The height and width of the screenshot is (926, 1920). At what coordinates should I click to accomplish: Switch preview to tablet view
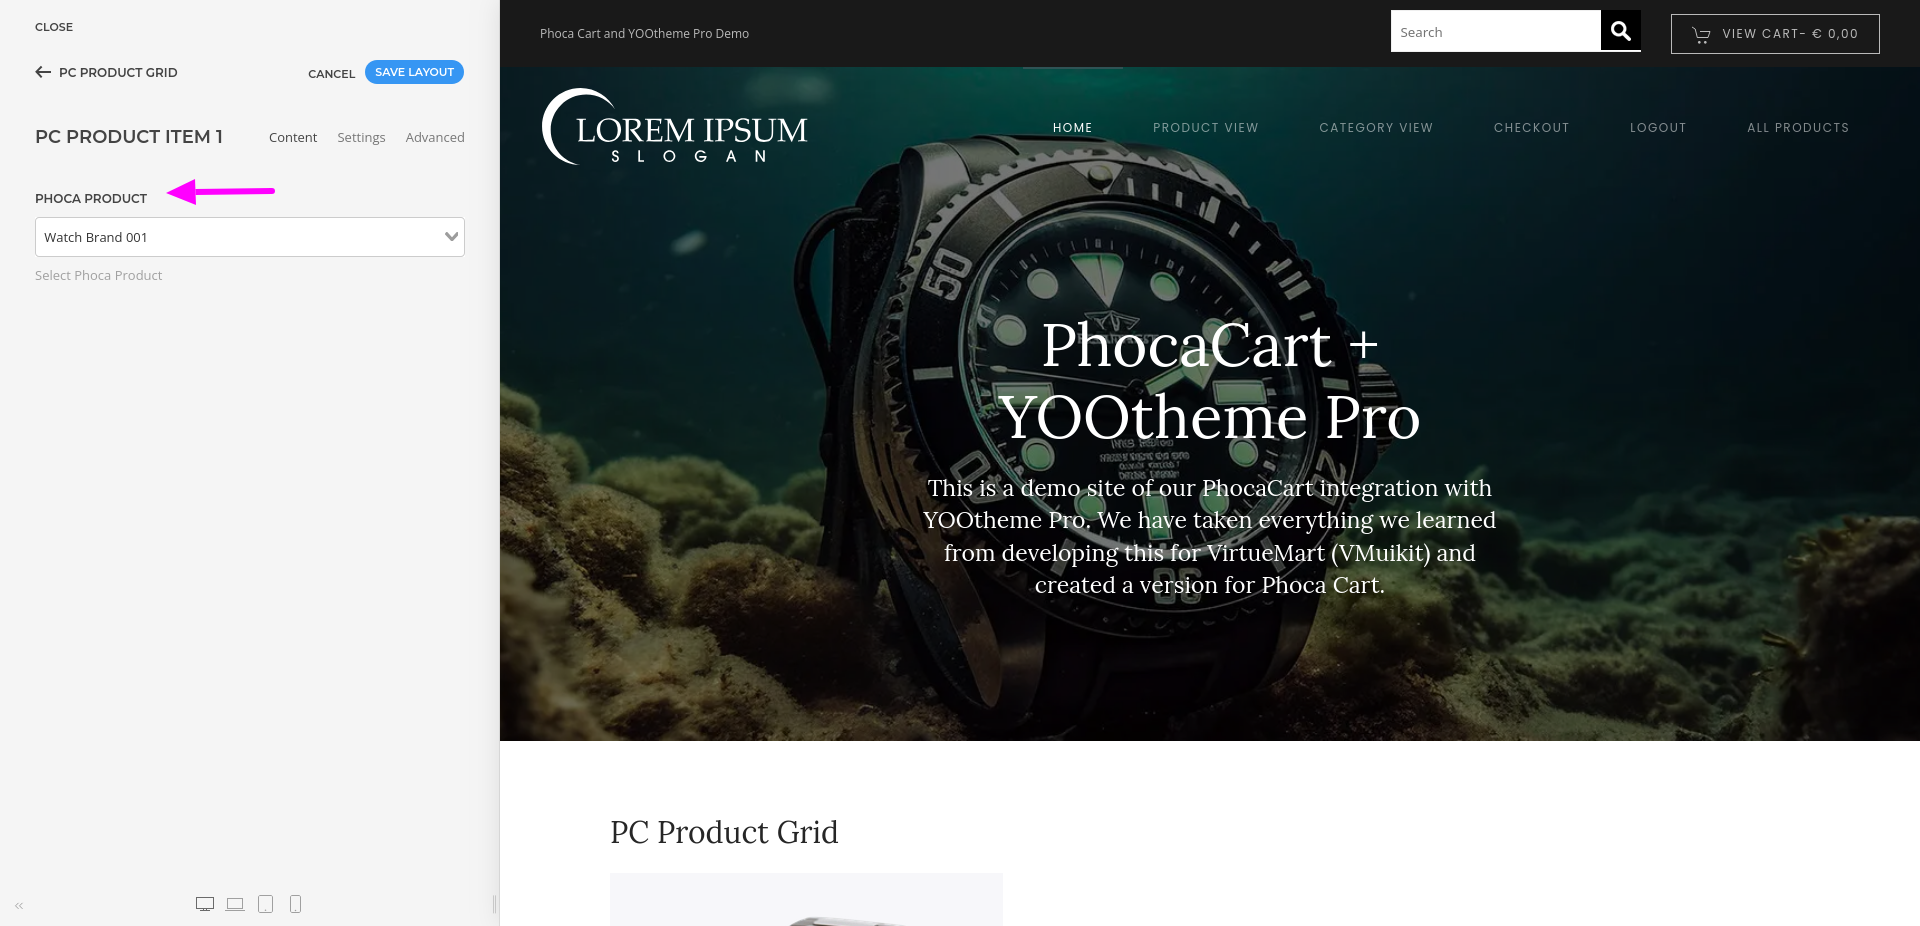tap(265, 904)
